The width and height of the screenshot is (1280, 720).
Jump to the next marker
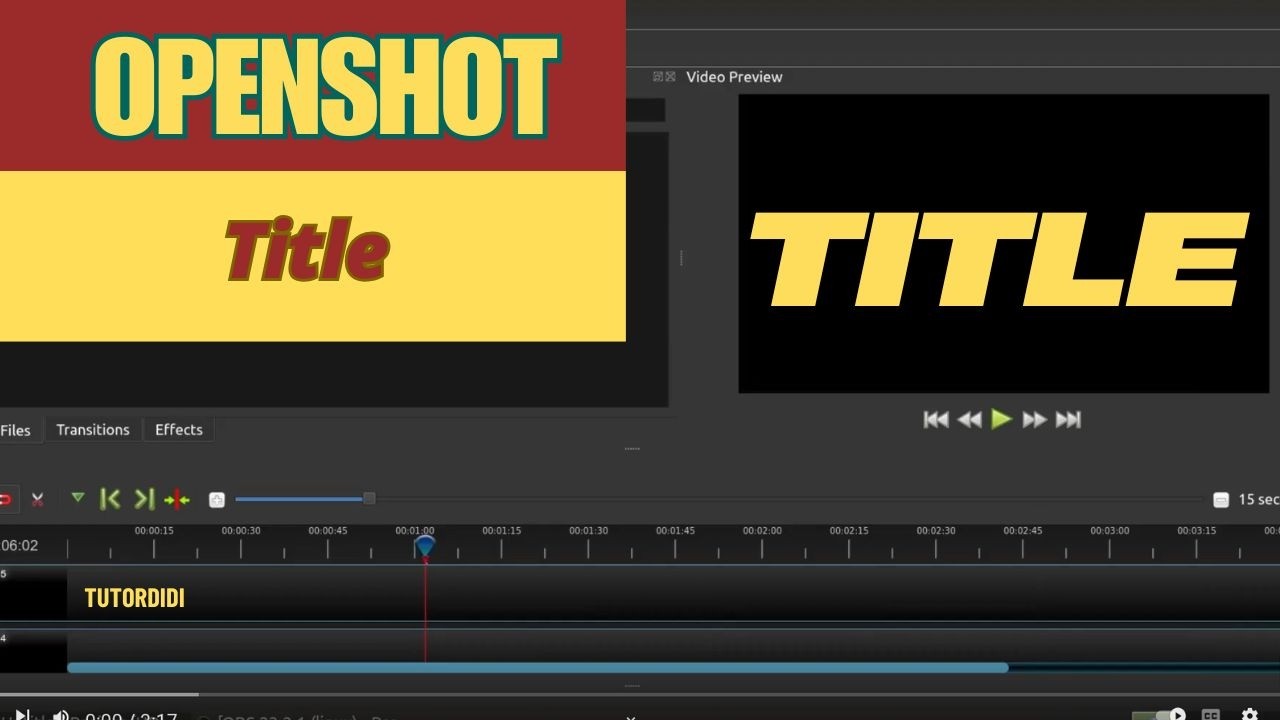144,498
